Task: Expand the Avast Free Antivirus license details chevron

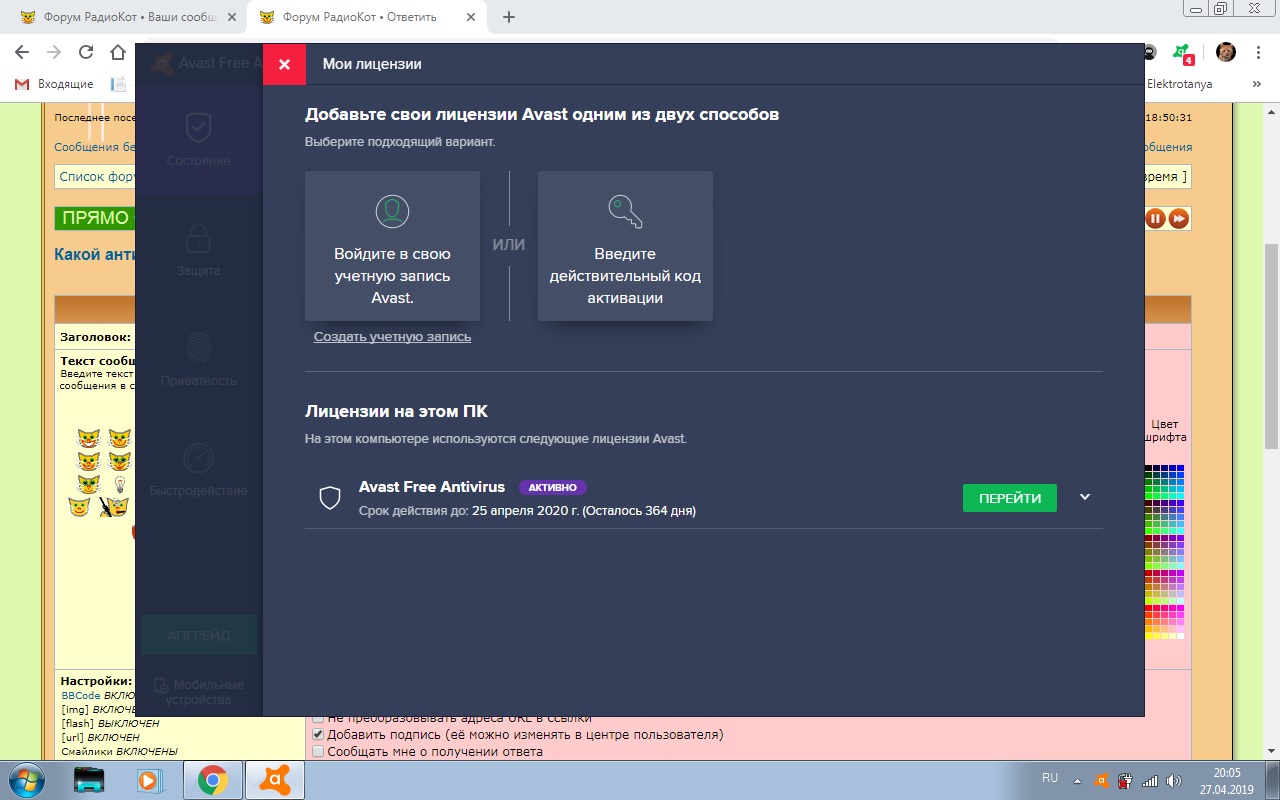Action: click(1085, 497)
